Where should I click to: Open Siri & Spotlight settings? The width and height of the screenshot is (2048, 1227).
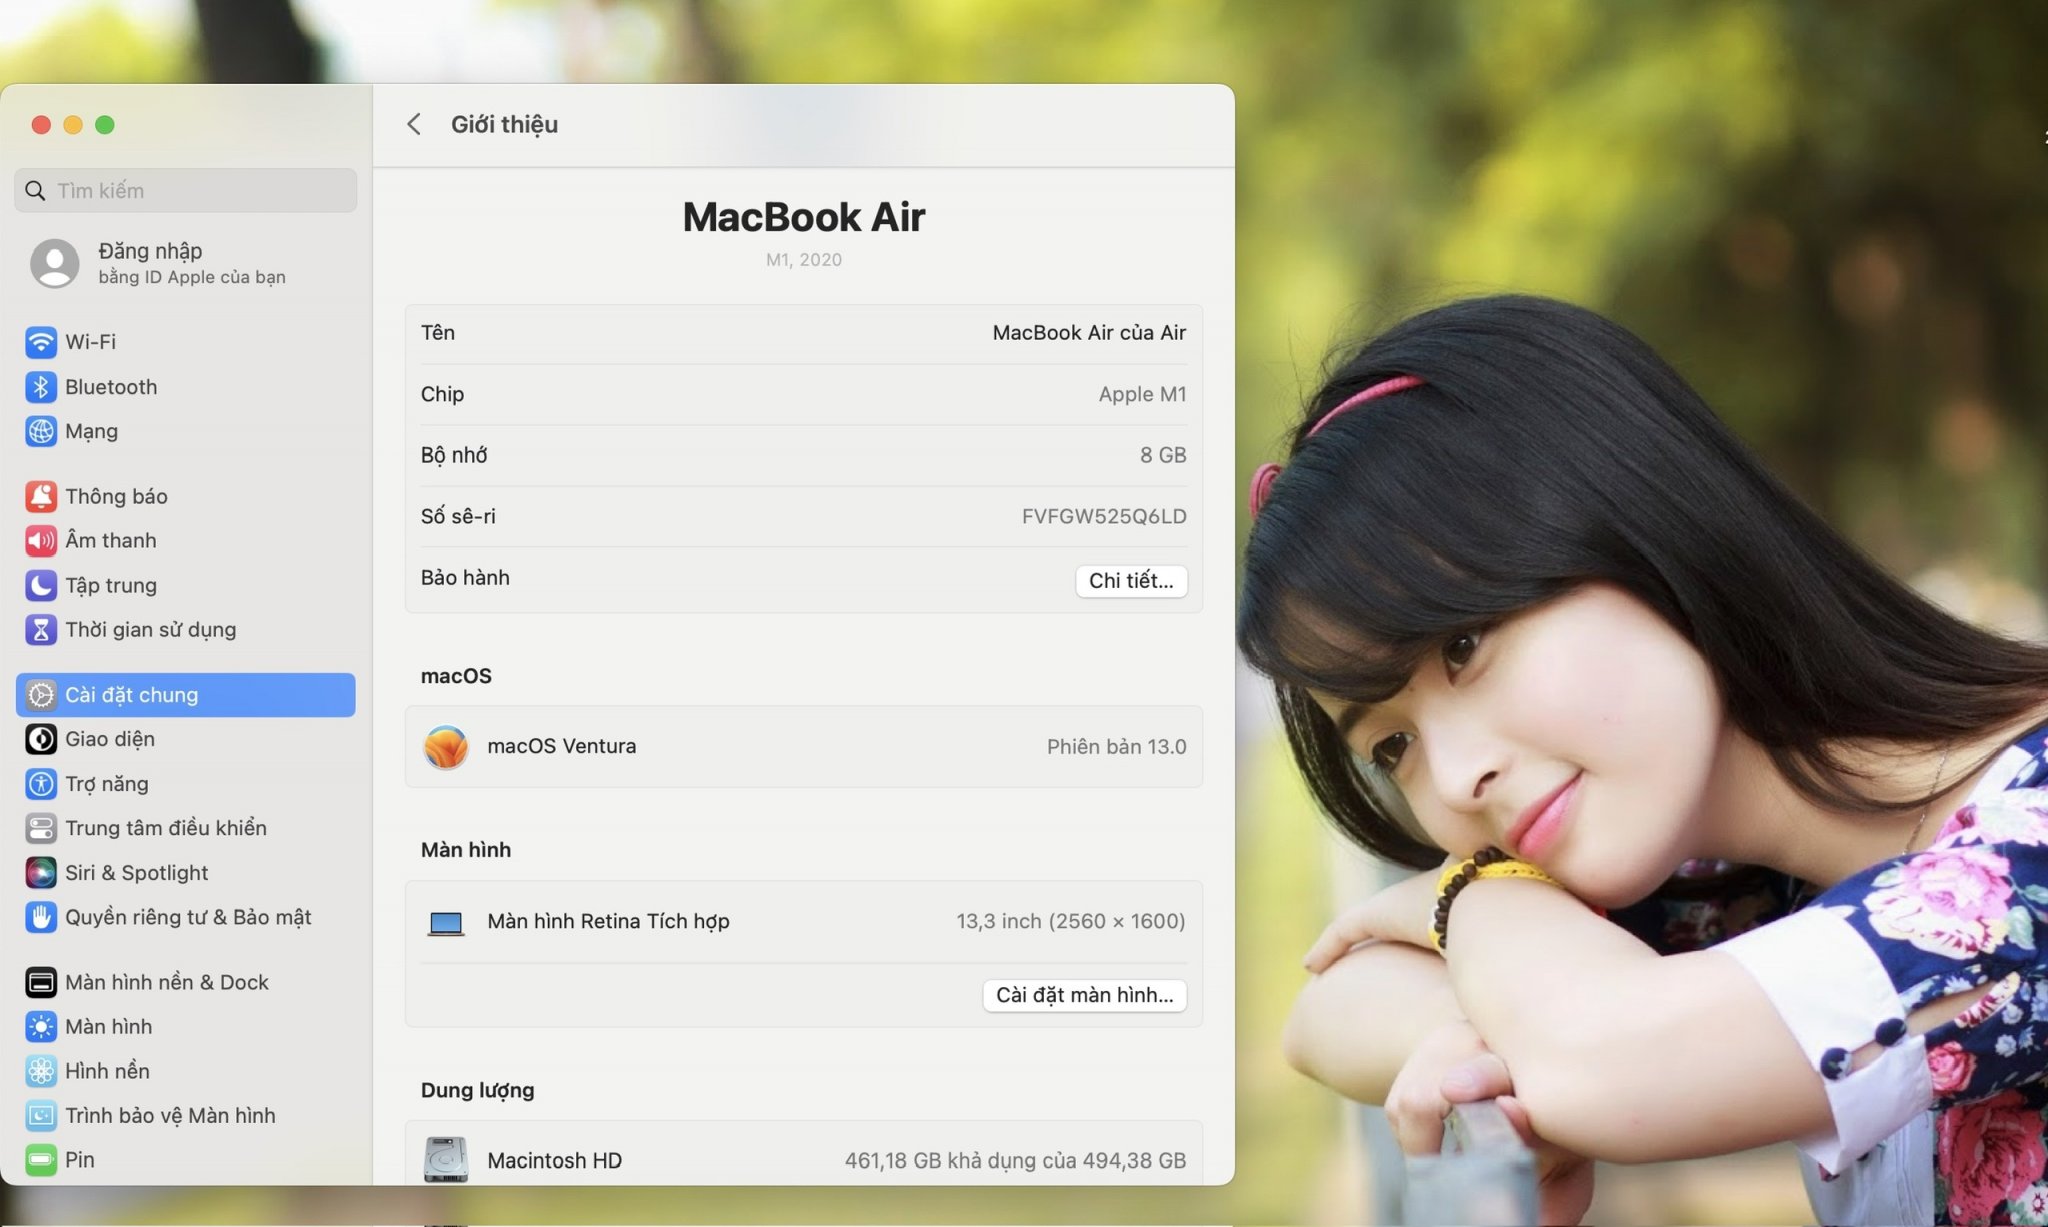(x=136, y=872)
